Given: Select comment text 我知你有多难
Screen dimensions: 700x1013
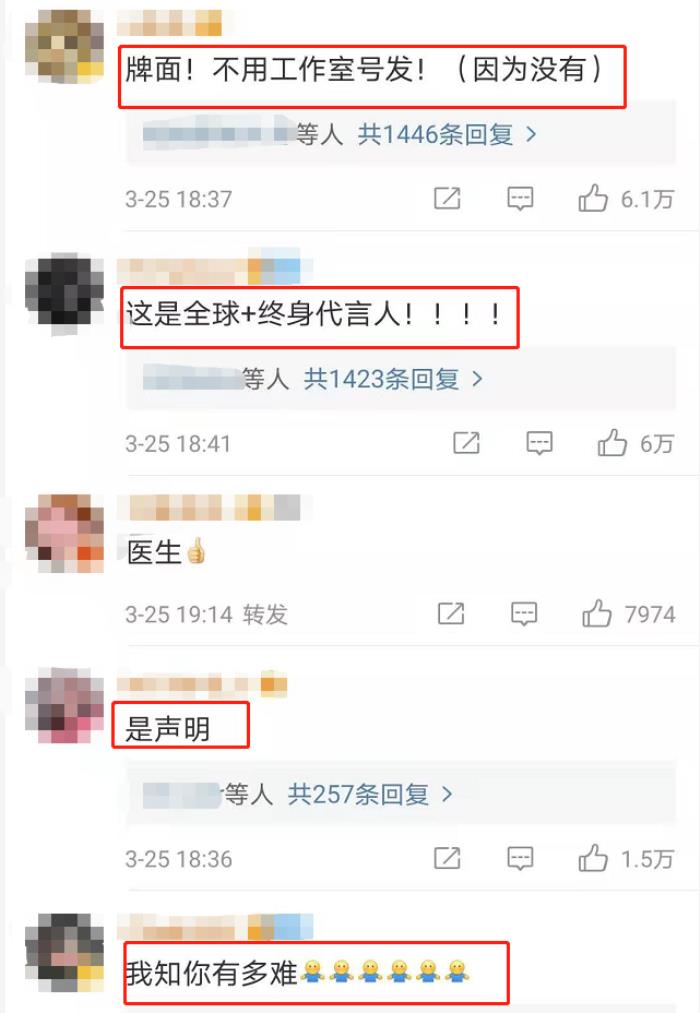Looking at the screenshot, I should coord(212,973).
